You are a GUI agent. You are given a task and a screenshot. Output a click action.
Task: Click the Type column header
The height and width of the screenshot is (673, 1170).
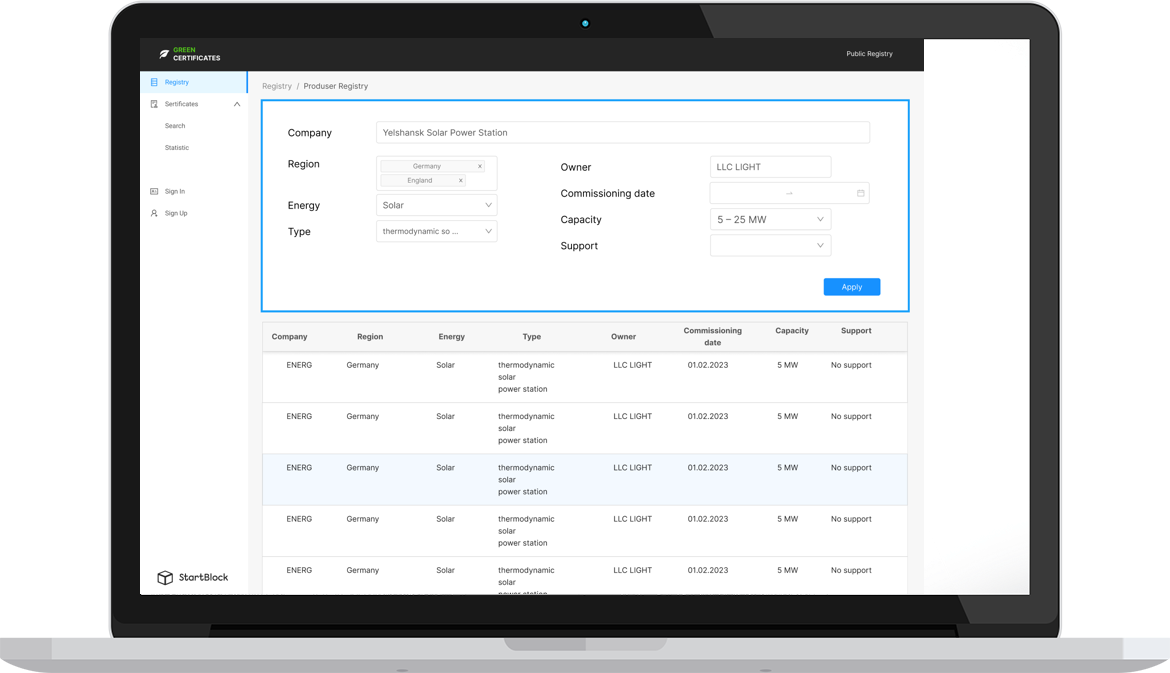tap(532, 336)
